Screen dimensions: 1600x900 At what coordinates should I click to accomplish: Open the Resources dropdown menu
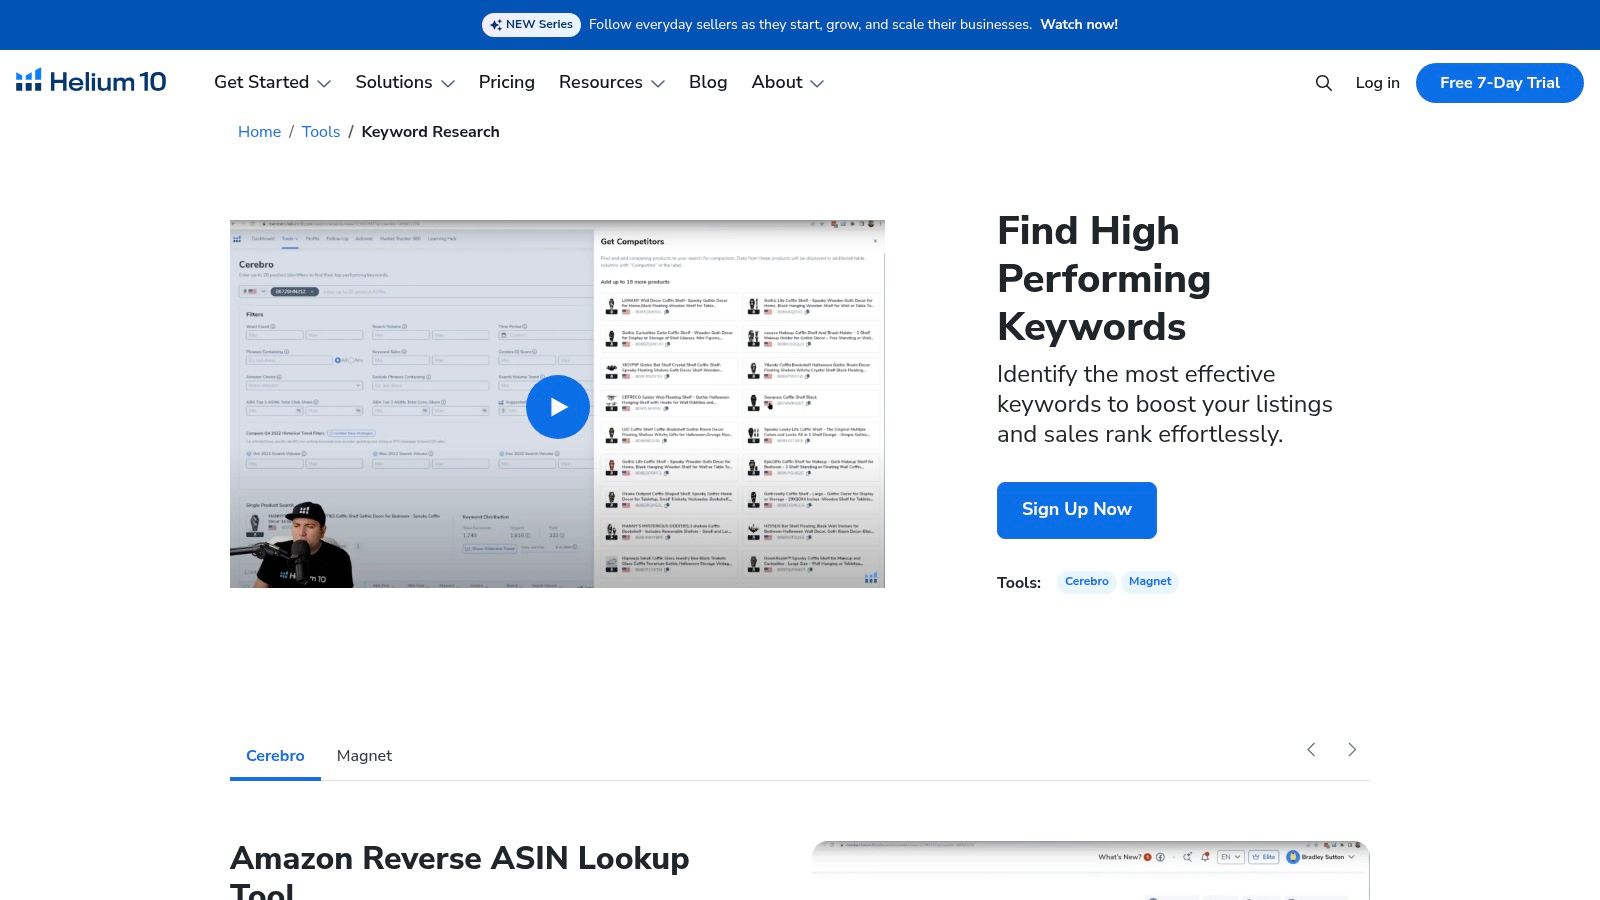611,83
